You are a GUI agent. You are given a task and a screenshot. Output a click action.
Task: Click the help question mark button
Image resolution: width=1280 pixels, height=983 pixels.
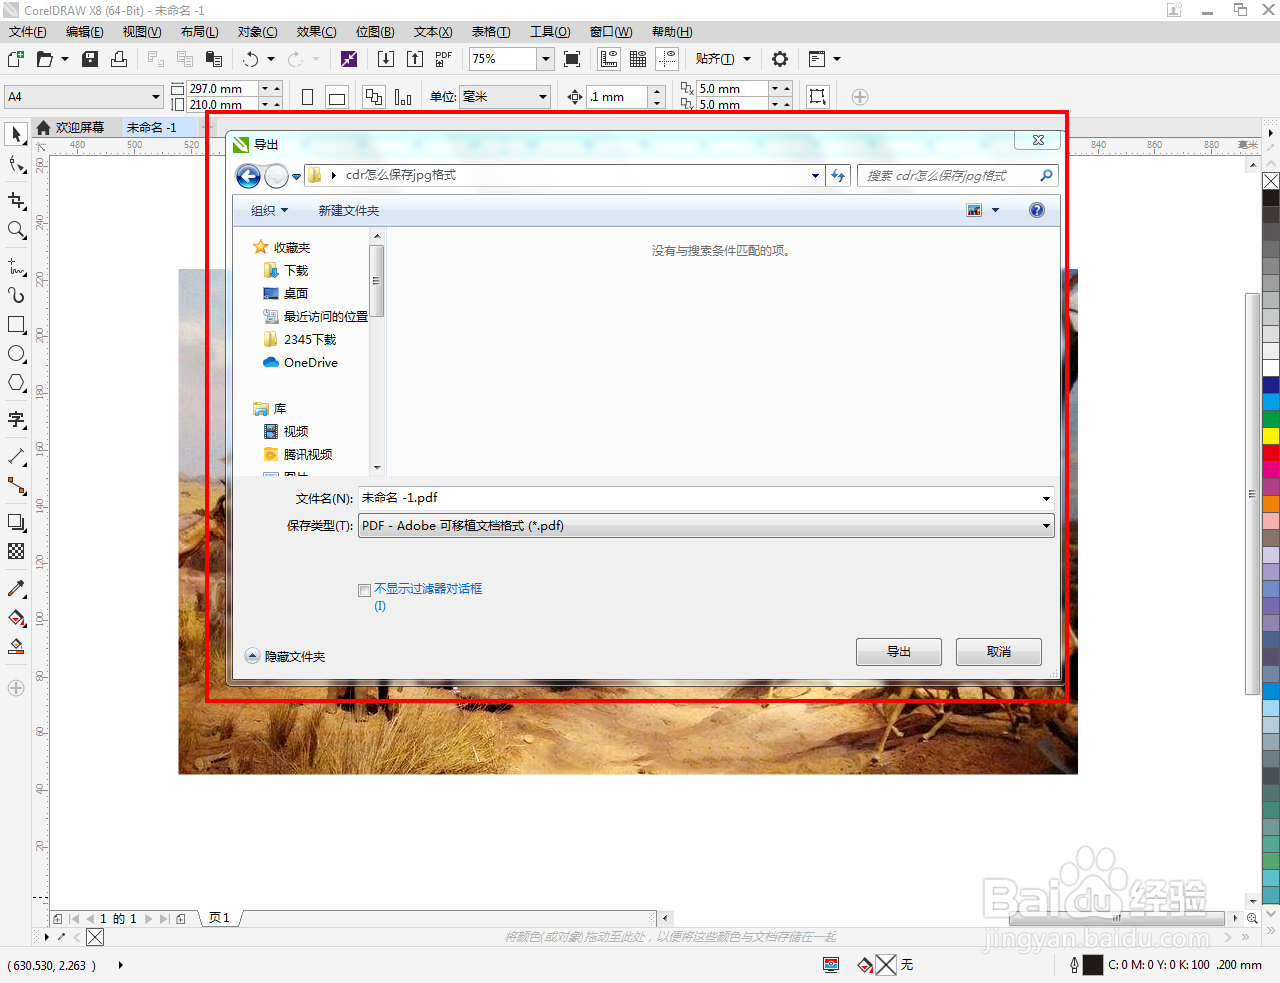pyautogui.click(x=1037, y=210)
